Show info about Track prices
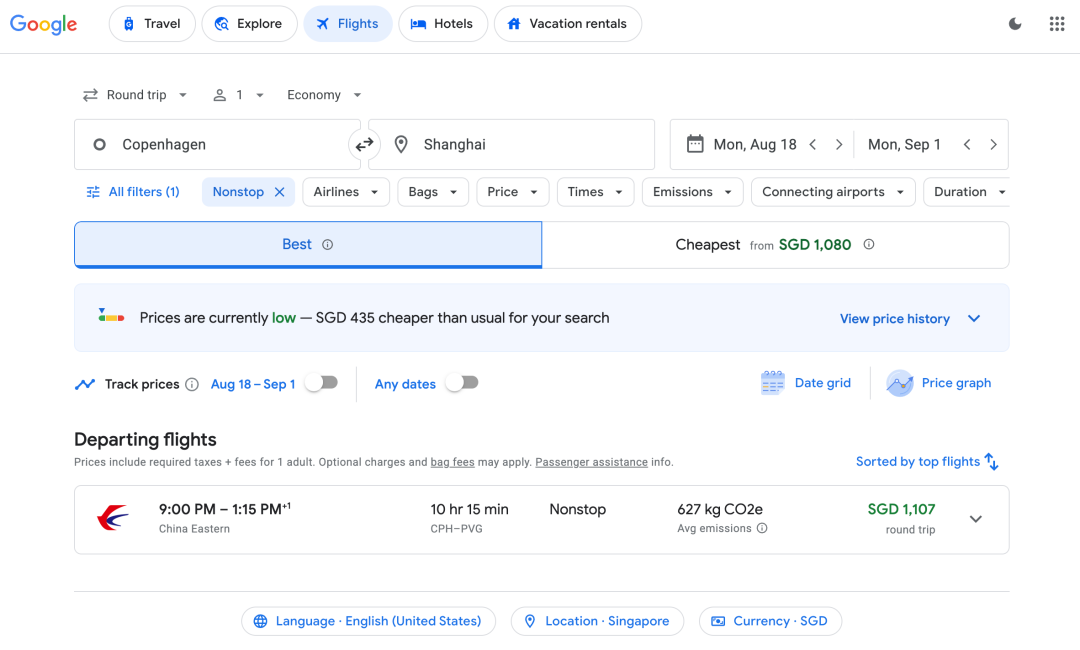The width and height of the screenshot is (1080, 650). pos(192,384)
